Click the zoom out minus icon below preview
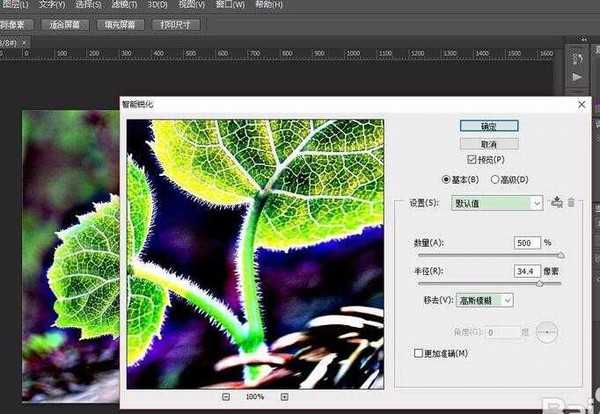This screenshot has width=600, height=414. (x=225, y=397)
